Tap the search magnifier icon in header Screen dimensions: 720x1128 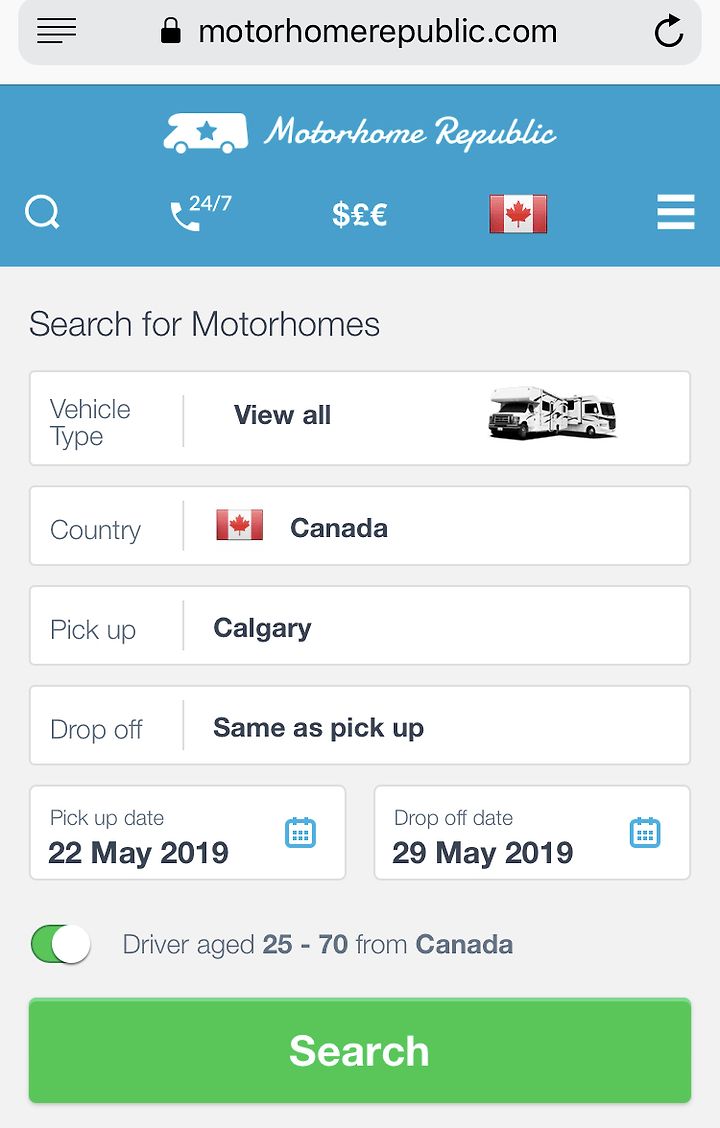(x=42, y=212)
